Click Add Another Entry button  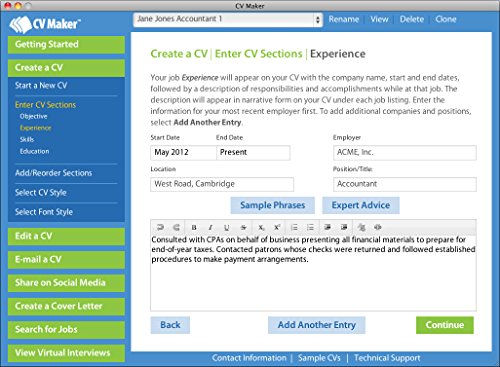(x=317, y=325)
